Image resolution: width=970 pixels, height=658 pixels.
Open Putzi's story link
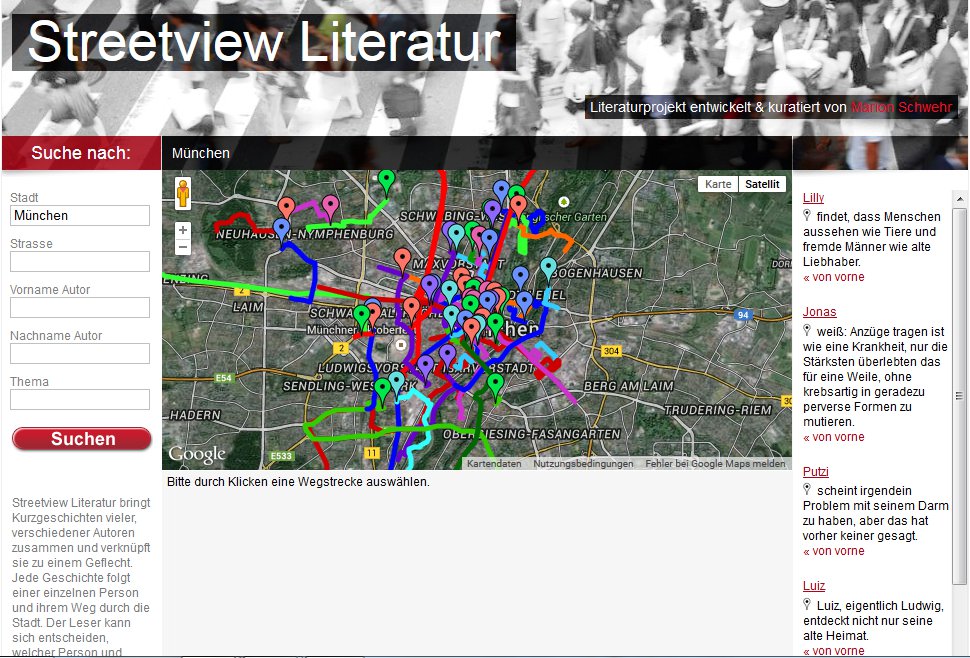click(815, 472)
